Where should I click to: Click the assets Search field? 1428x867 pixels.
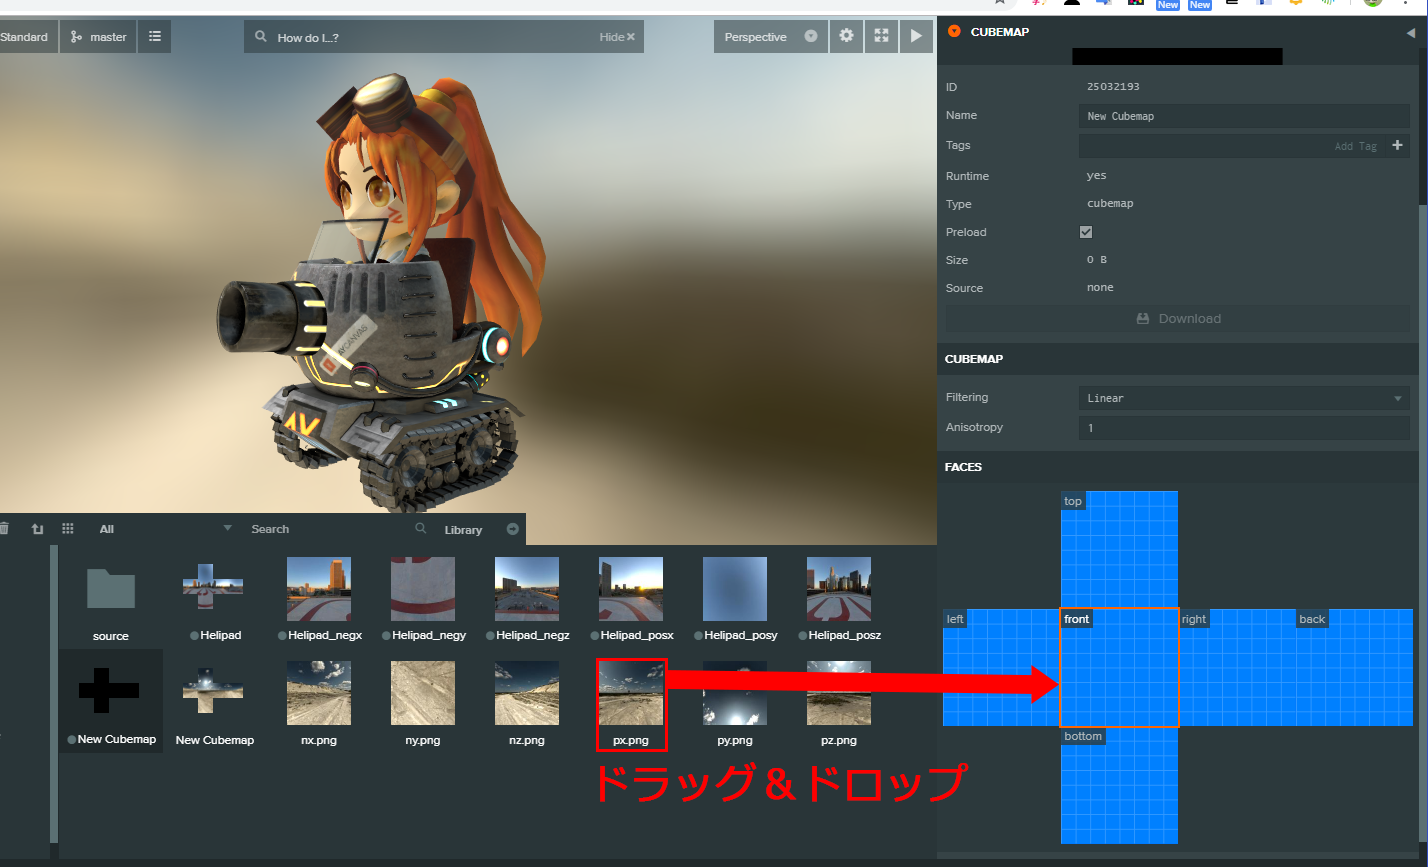coord(338,529)
